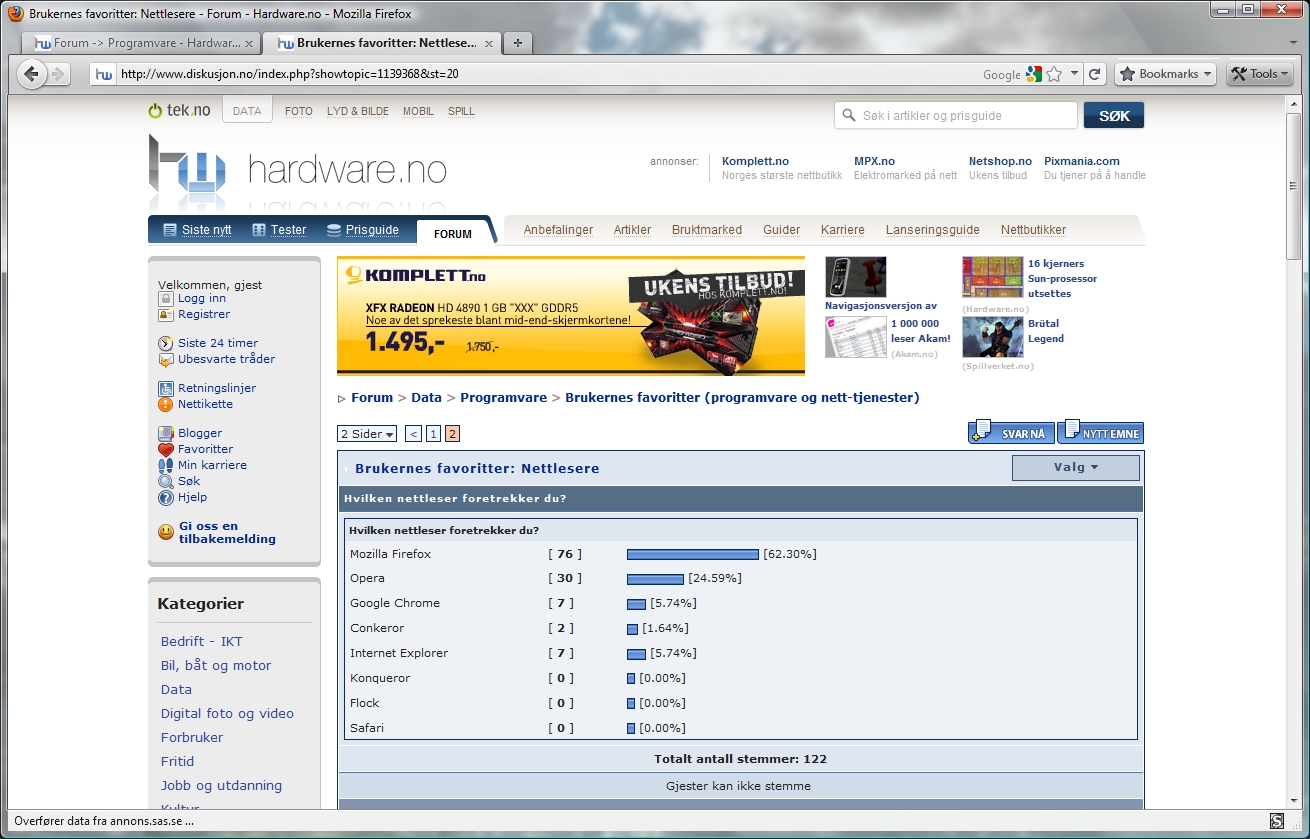Open the Lanseringsguide menu item
1310x839 pixels.
tap(933, 230)
